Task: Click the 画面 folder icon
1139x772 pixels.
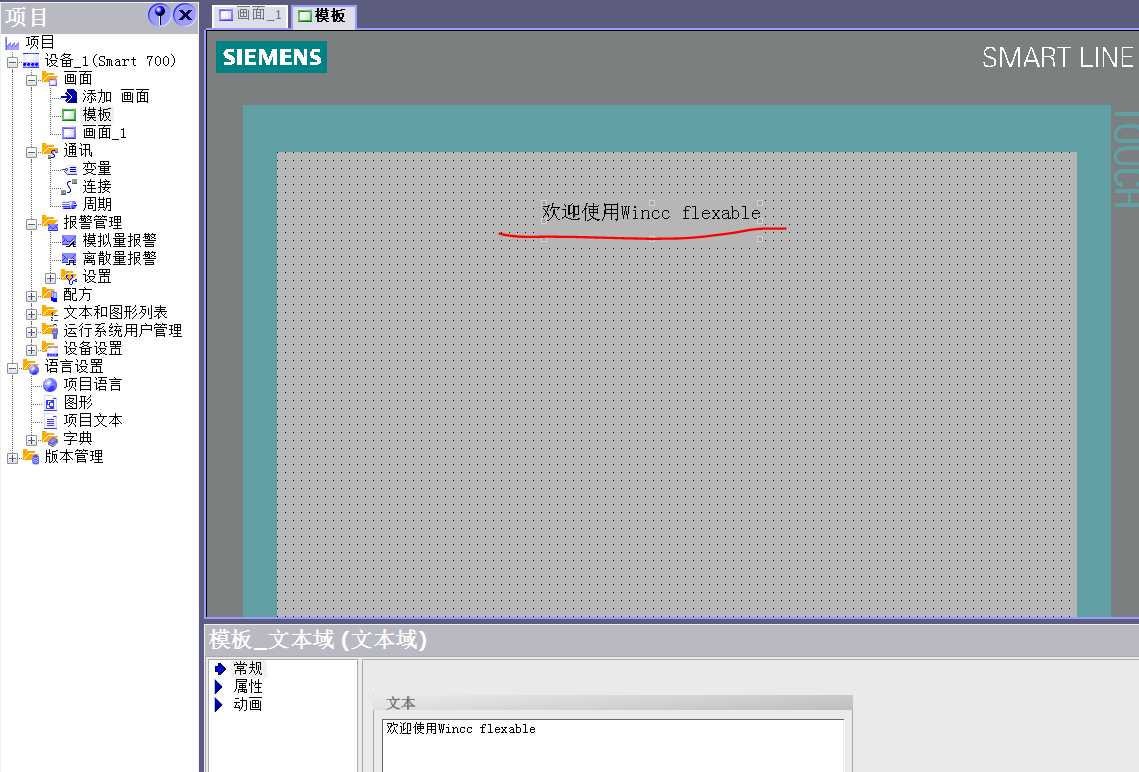Action: pos(50,78)
